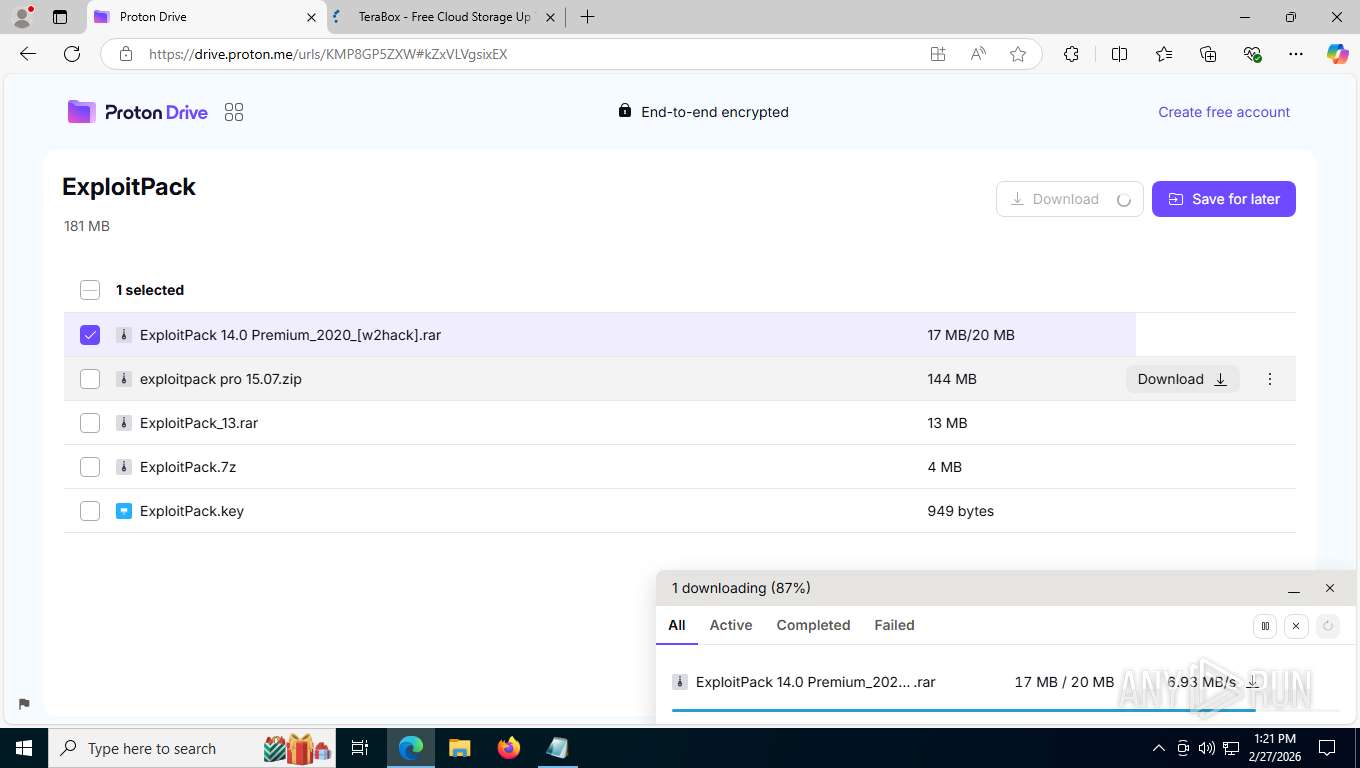Launch Firefox from the taskbar
Screen dimensions: 1360x768
pyautogui.click(x=509, y=748)
